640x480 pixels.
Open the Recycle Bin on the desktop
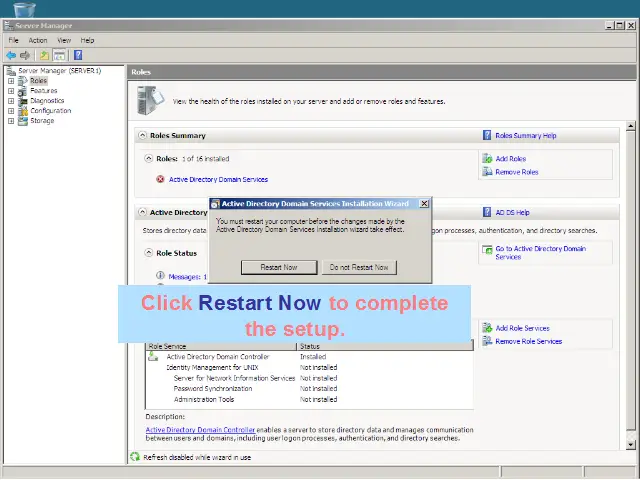pos(24,9)
